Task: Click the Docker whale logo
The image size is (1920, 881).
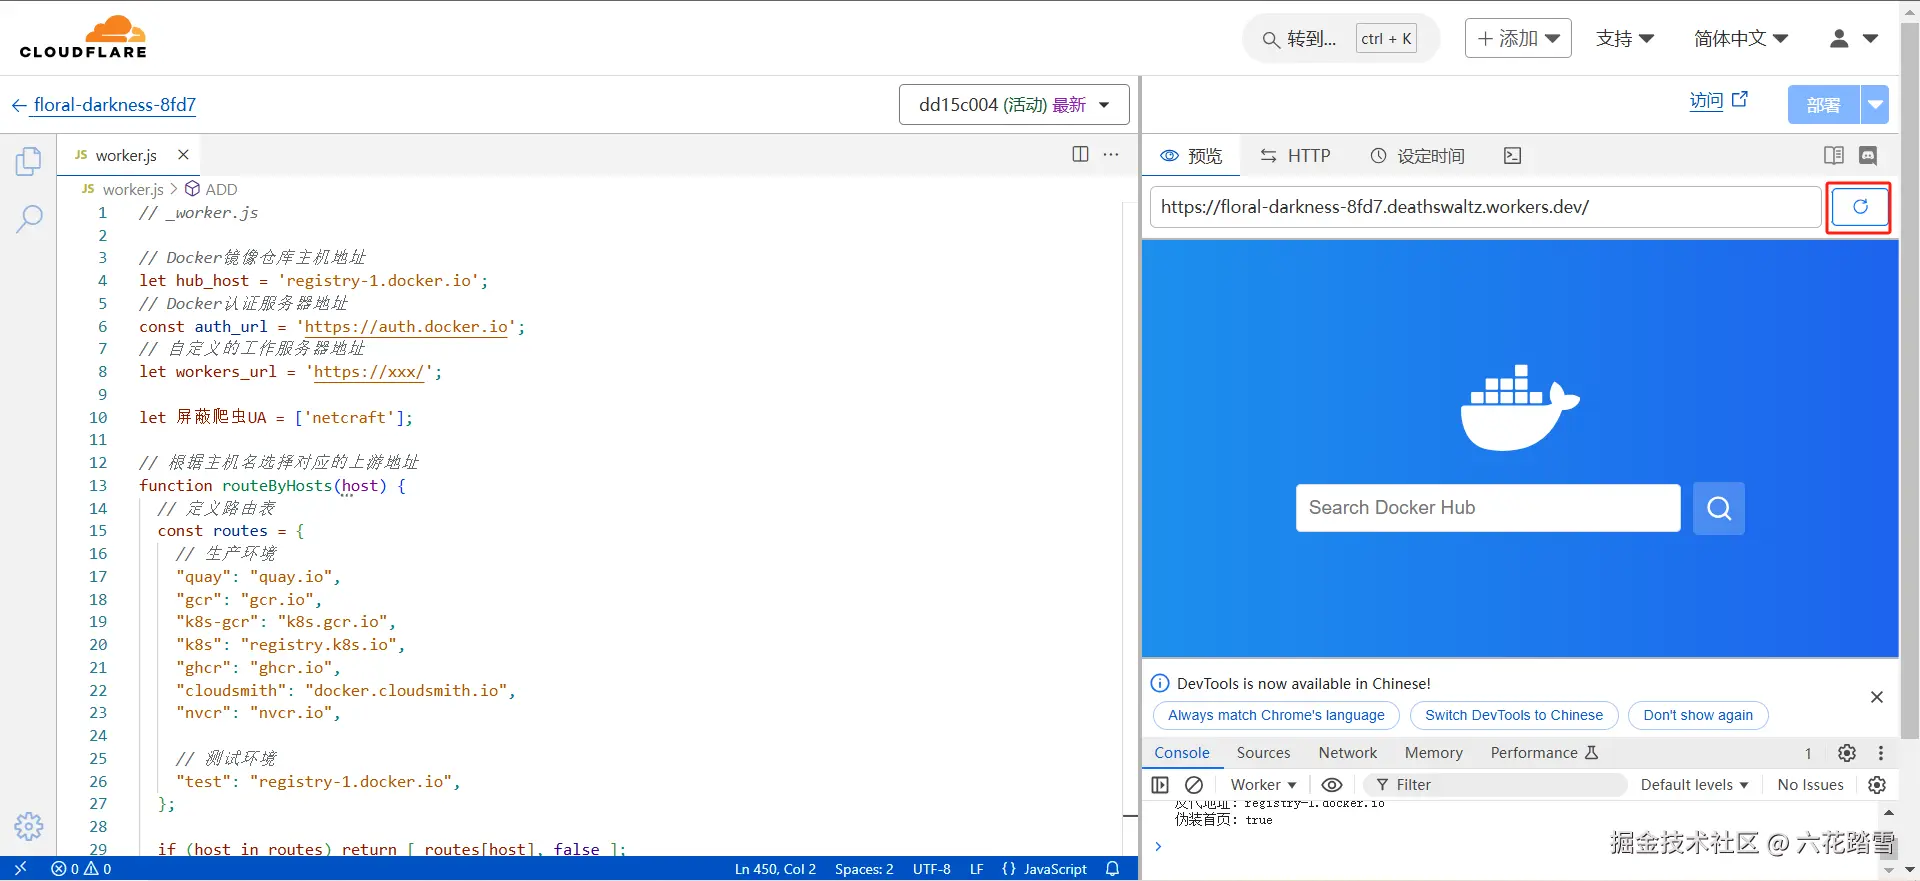Action: click(x=1519, y=408)
